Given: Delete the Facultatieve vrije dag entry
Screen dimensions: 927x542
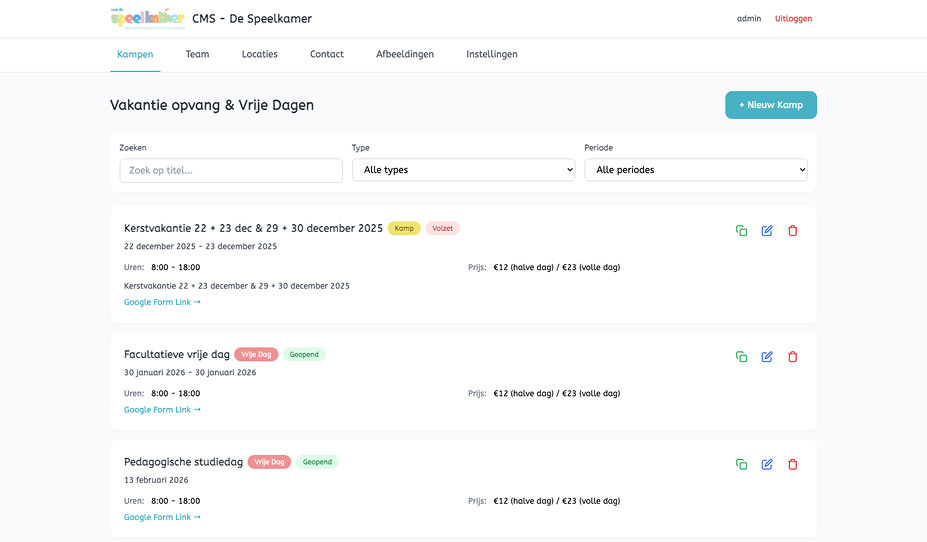Looking at the screenshot, I should pyautogui.click(x=793, y=356).
